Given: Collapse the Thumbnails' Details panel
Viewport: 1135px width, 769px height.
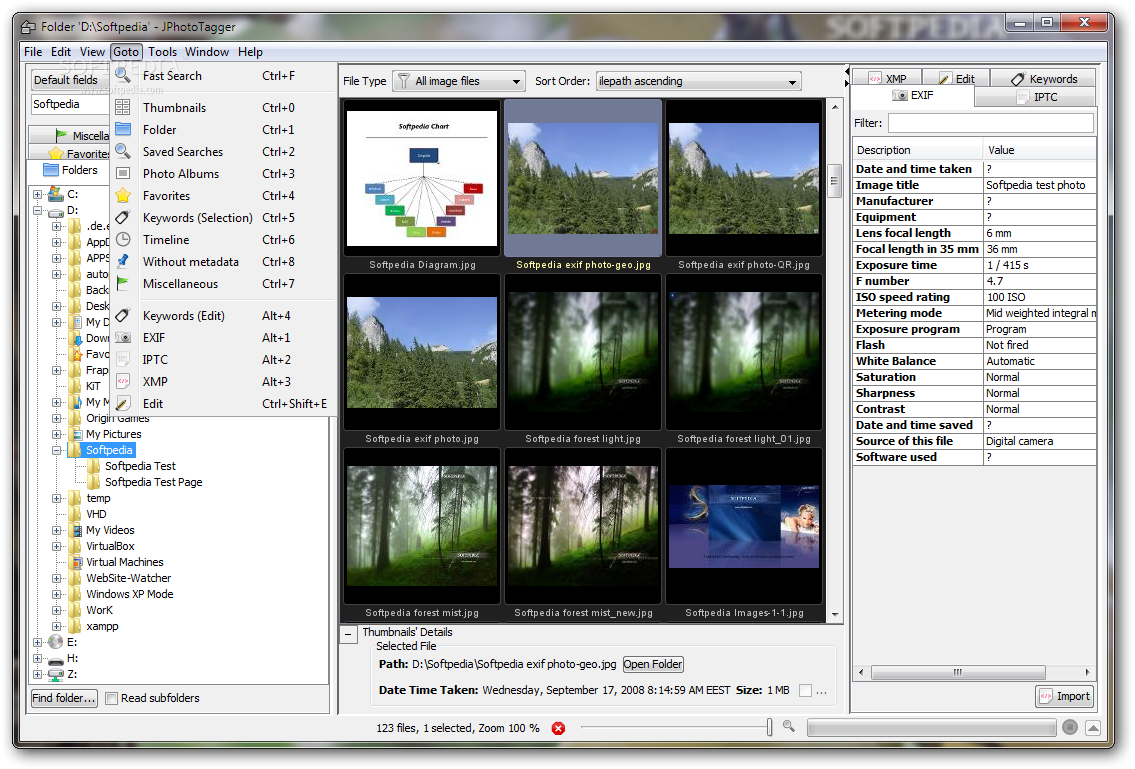Looking at the screenshot, I should (x=348, y=635).
